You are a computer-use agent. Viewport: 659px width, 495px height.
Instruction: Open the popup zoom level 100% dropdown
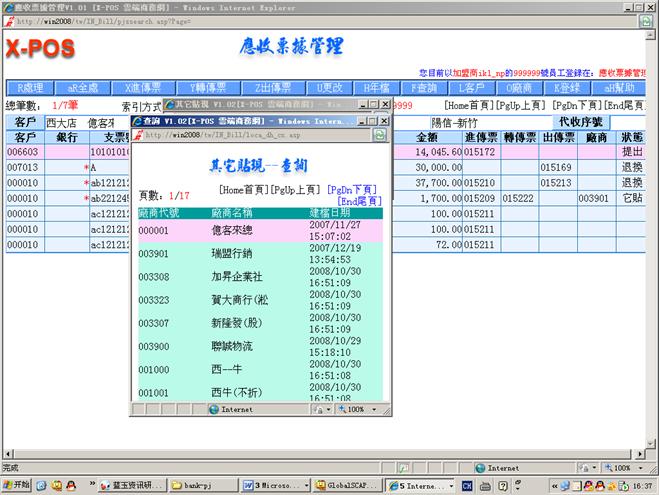(x=358, y=409)
